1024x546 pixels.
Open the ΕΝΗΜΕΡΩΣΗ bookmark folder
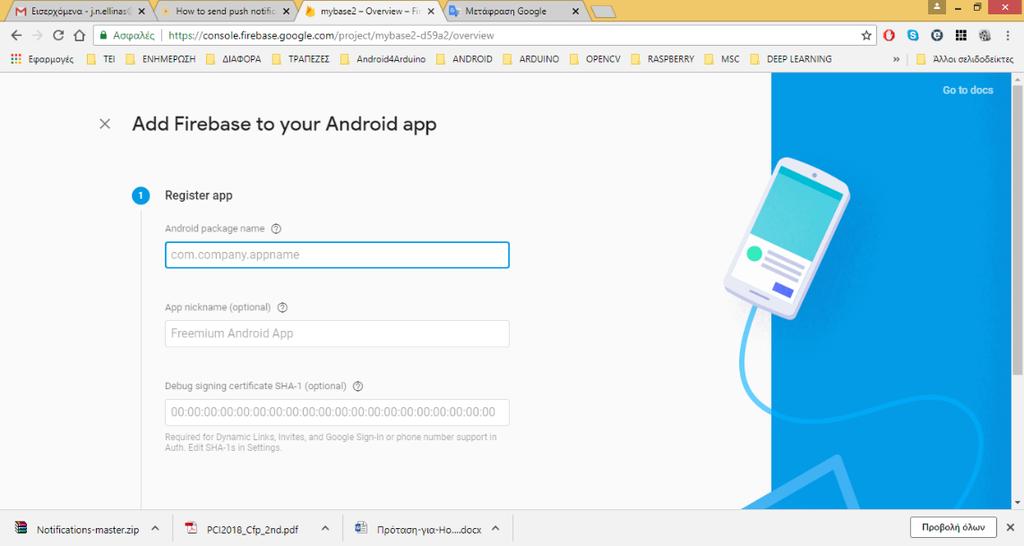pos(161,59)
